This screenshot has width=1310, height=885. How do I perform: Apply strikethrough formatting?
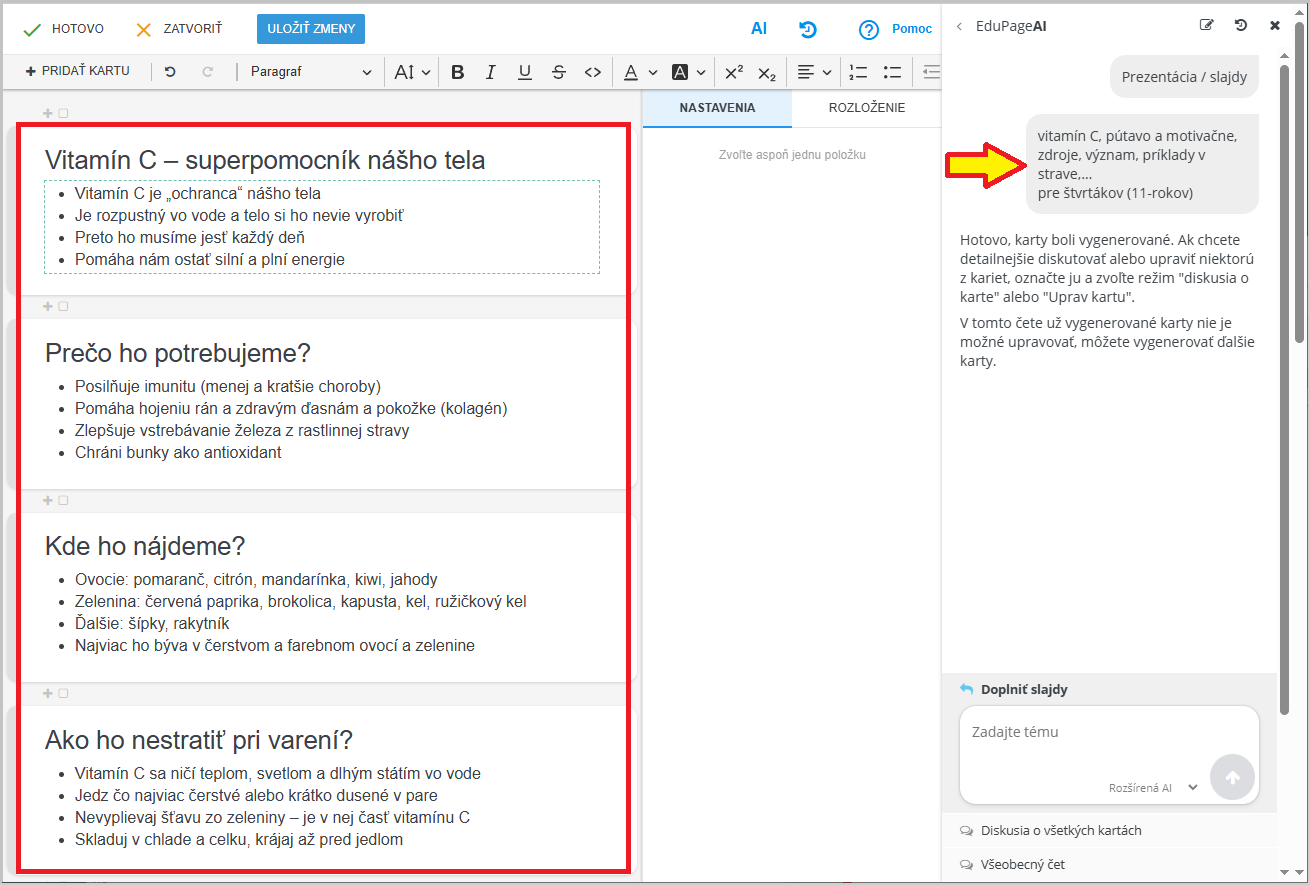(x=559, y=72)
